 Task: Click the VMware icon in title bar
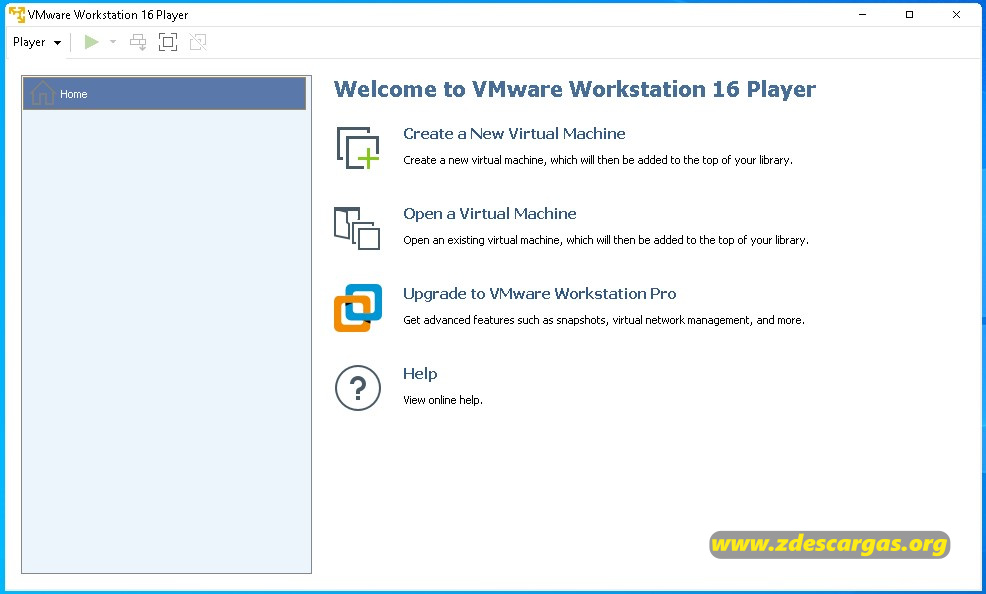point(17,14)
